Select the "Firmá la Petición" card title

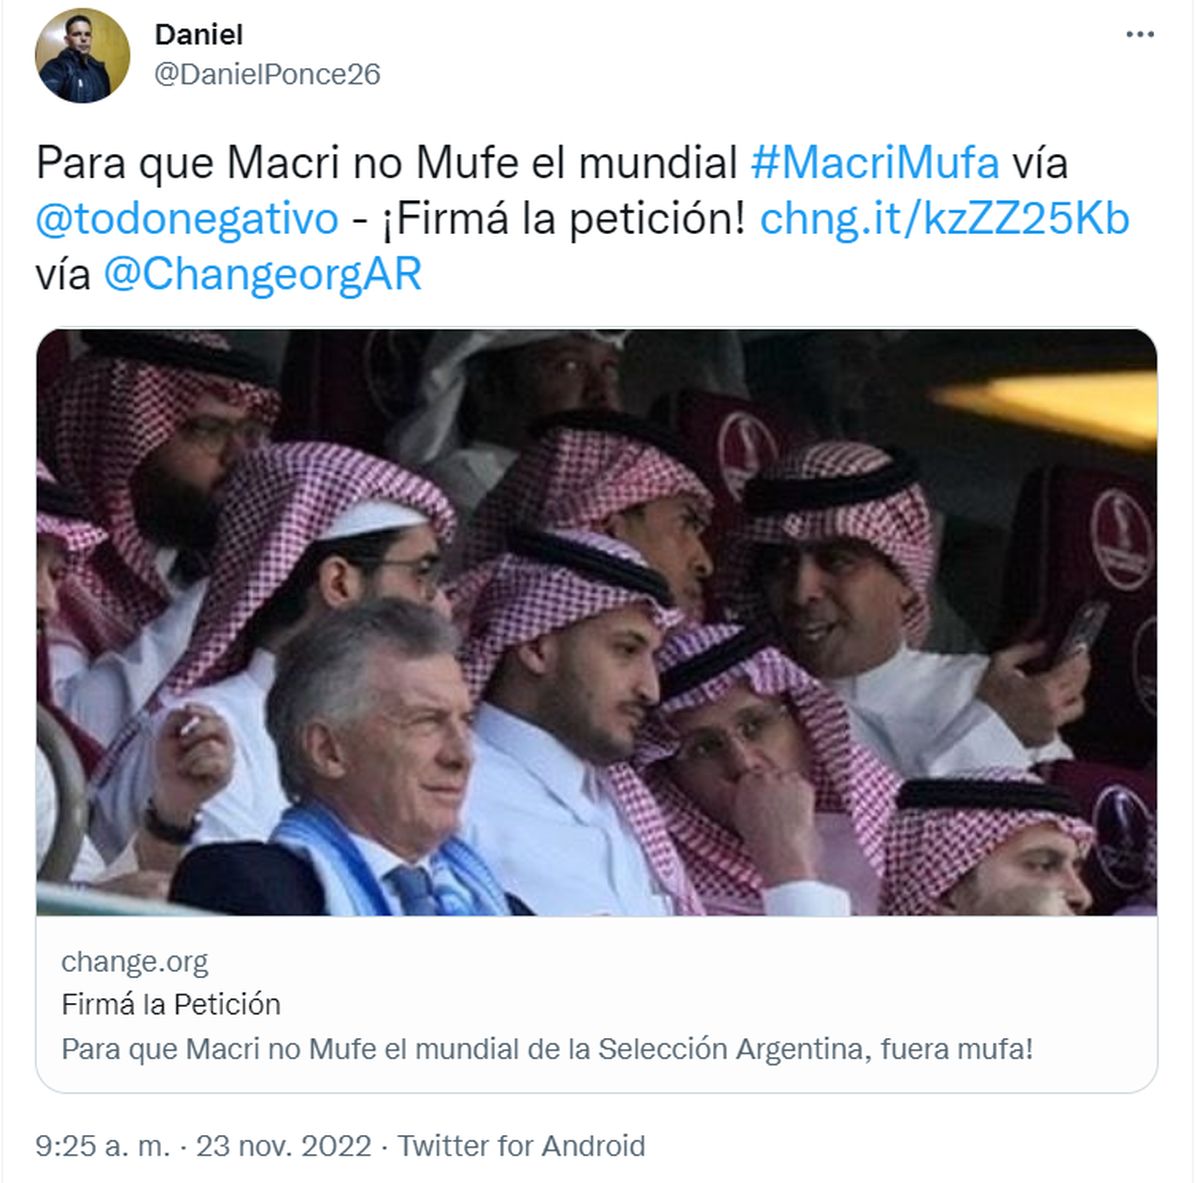(x=171, y=1004)
